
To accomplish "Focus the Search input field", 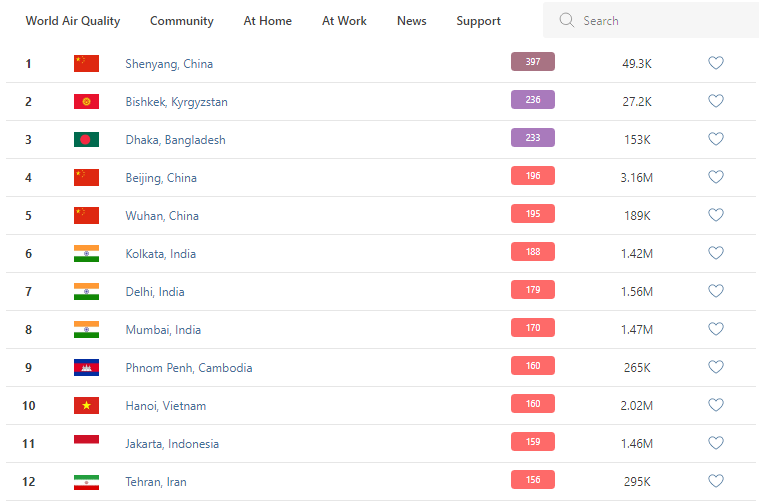I will pyautogui.click(x=660, y=21).
